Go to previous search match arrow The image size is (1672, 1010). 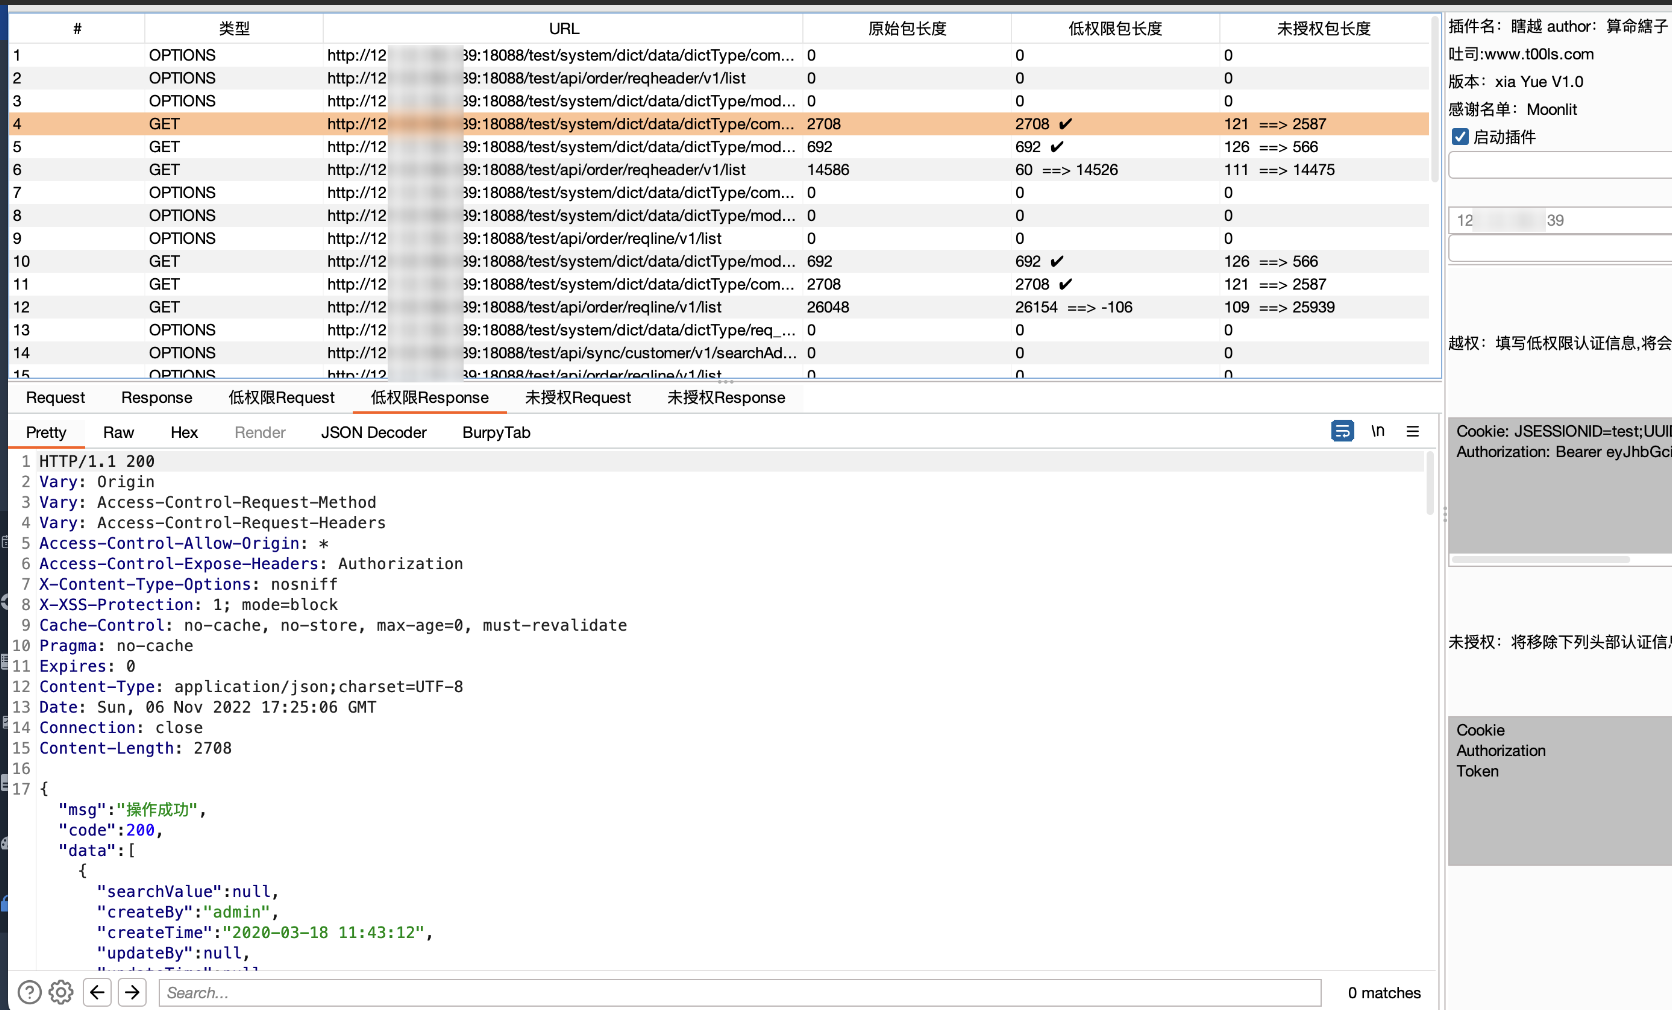click(97, 992)
